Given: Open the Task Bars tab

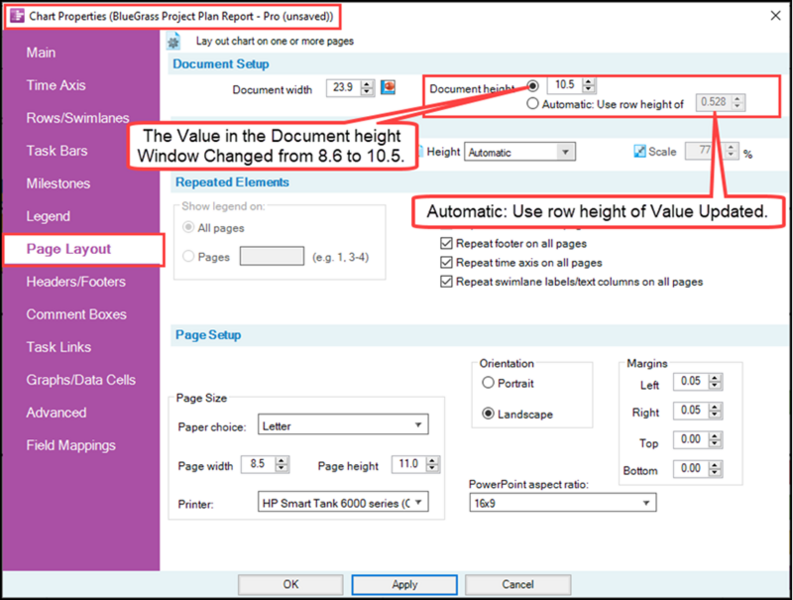Looking at the screenshot, I should coord(57,151).
